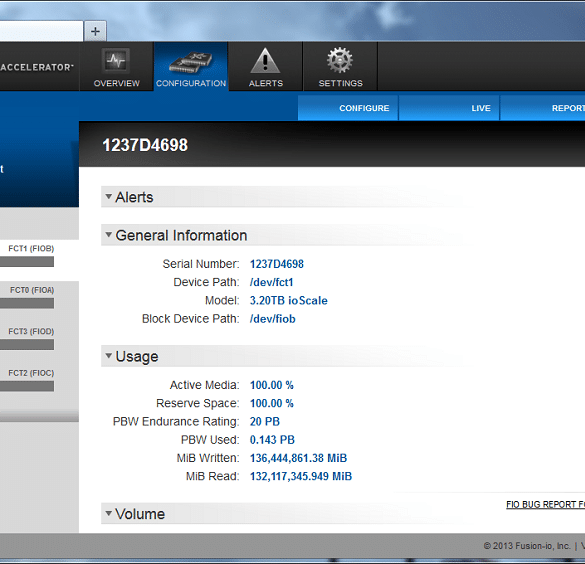Open a new browser tab with plus button
This screenshot has height=564, width=585.
(x=96, y=31)
